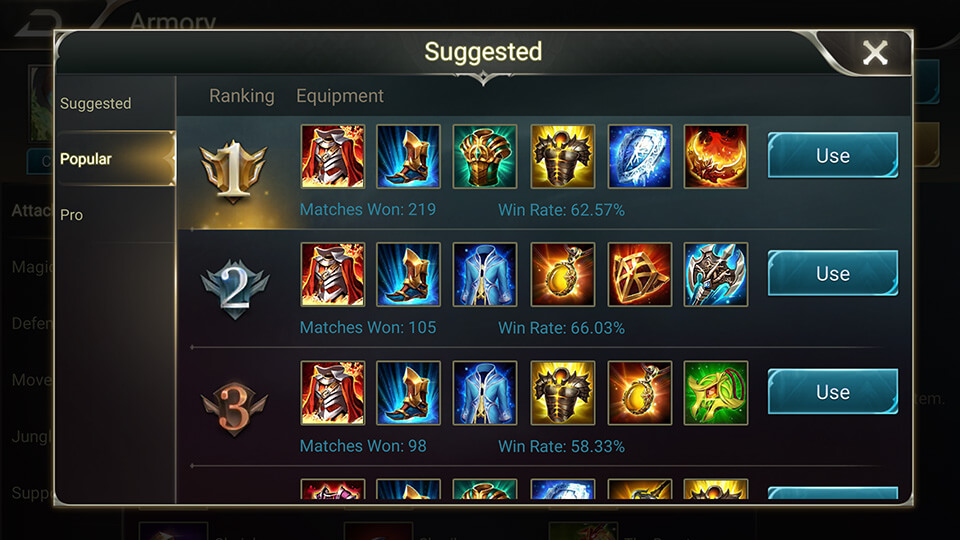Select the green amulet item in rank 3
960x540 pixels.
(x=716, y=392)
